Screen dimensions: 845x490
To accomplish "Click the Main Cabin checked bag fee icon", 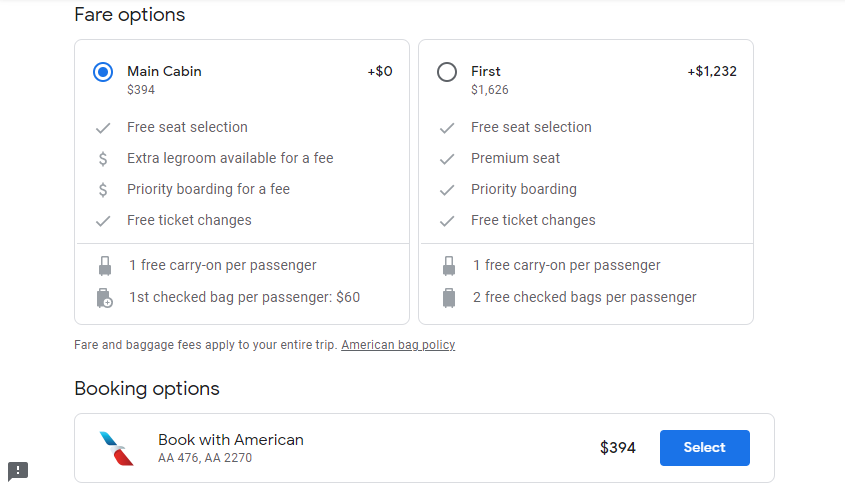I will 105,298.
